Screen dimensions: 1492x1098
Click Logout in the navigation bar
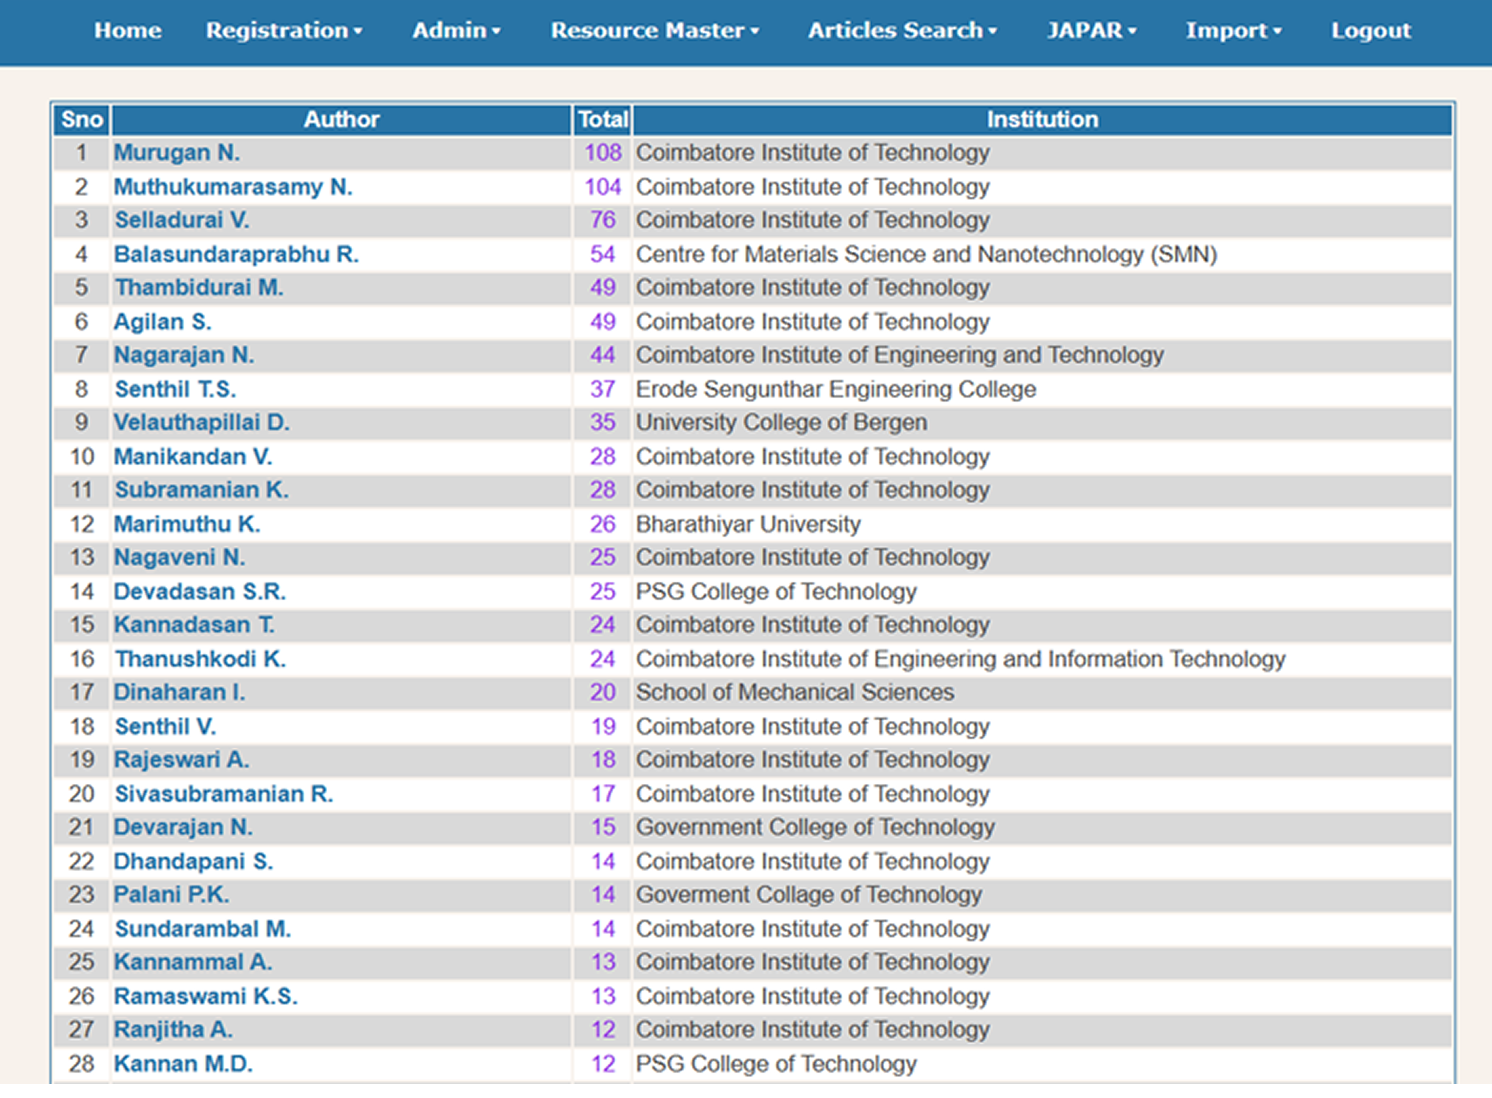pyautogui.click(x=1370, y=31)
